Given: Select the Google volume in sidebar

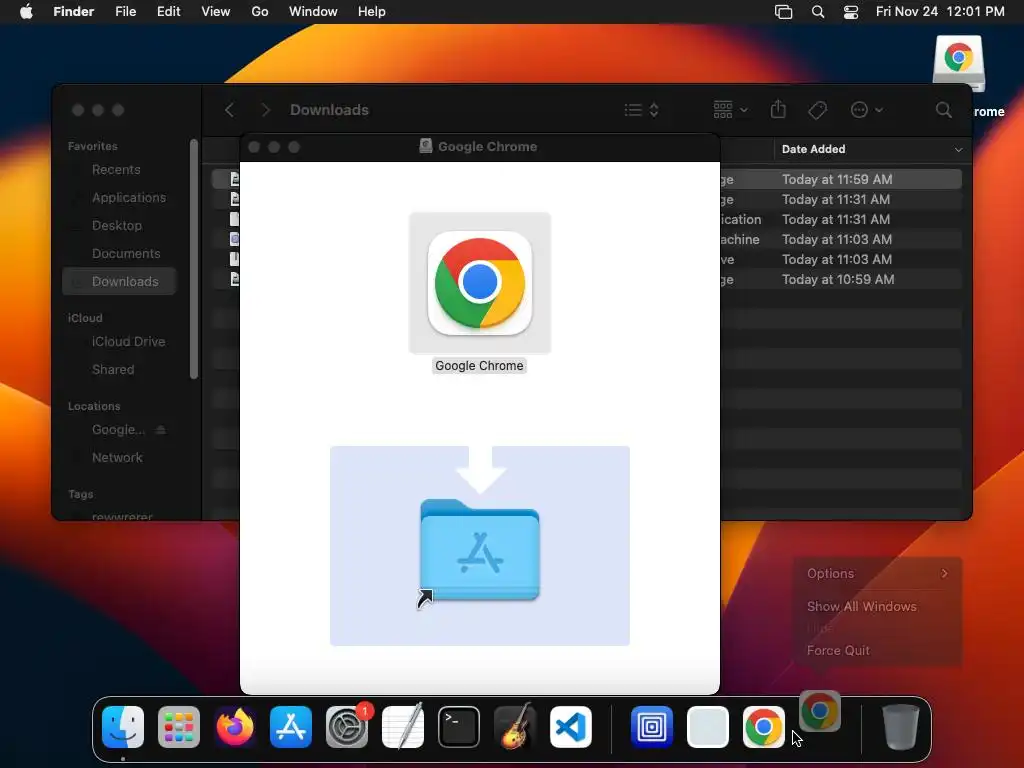Looking at the screenshot, I should 118,430.
